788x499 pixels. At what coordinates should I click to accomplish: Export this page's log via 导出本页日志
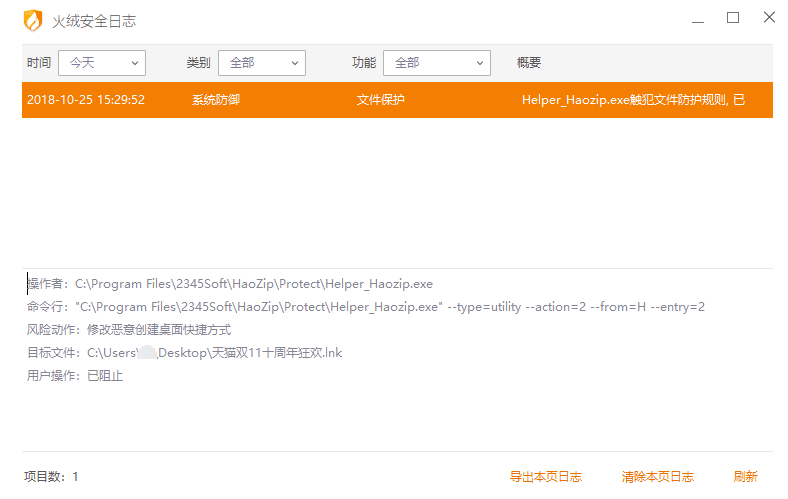tap(545, 477)
